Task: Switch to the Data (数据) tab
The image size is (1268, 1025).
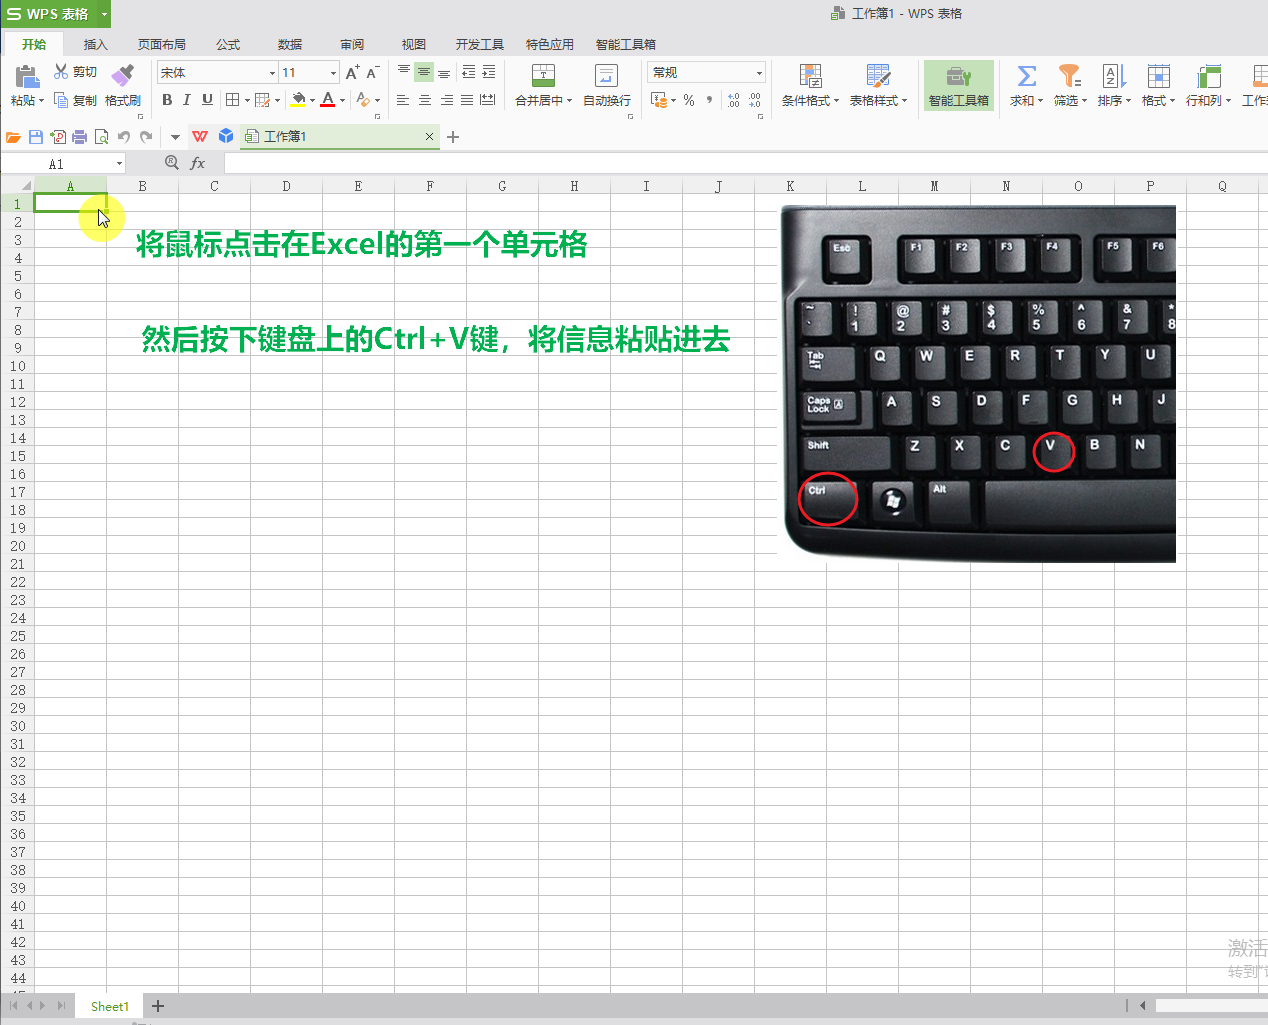Action: (x=290, y=44)
